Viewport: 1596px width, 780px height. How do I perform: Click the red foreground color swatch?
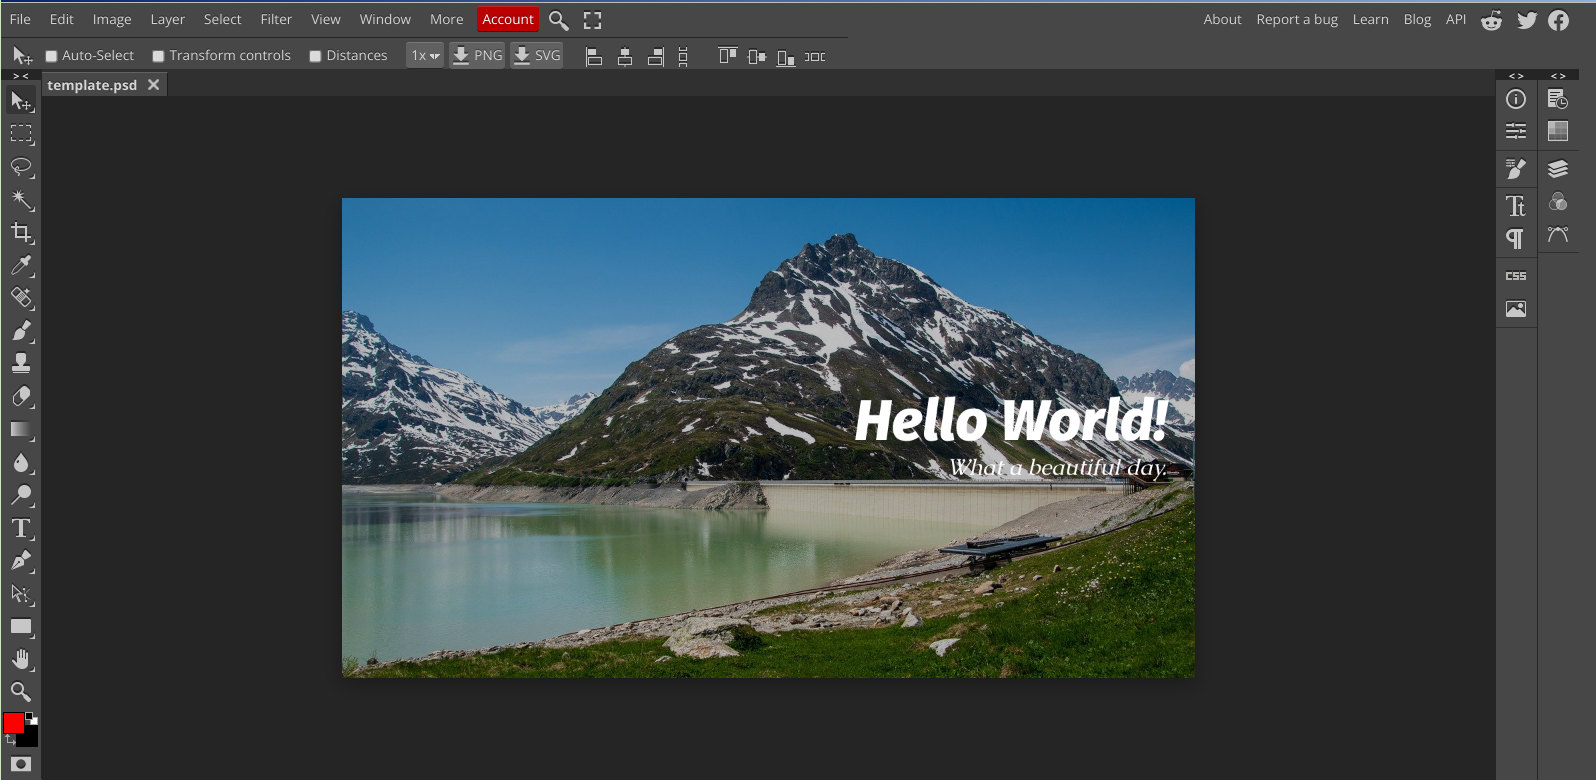pyautogui.click(x=14, y=723)
